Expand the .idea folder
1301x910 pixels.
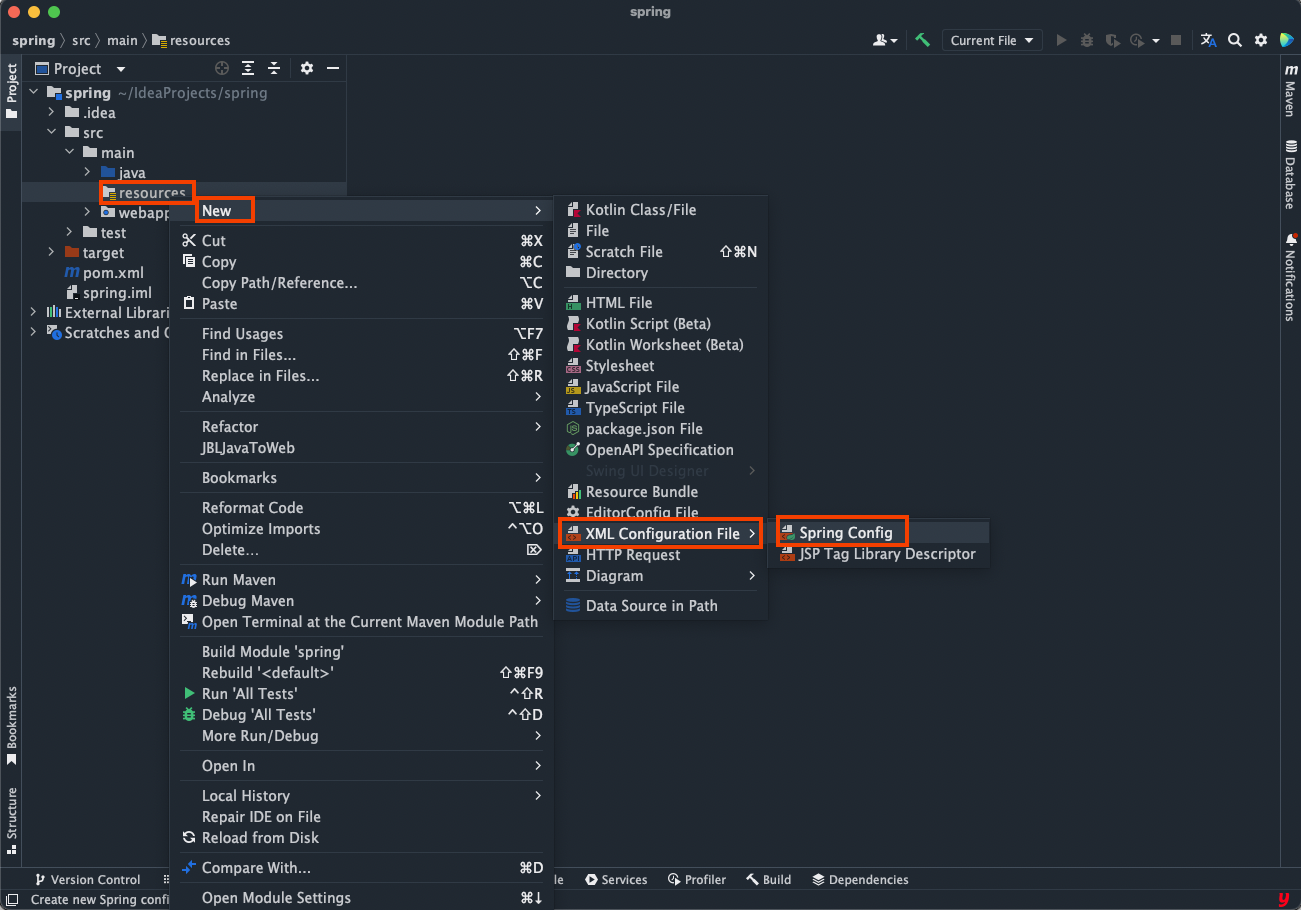(x=51, y=112)
